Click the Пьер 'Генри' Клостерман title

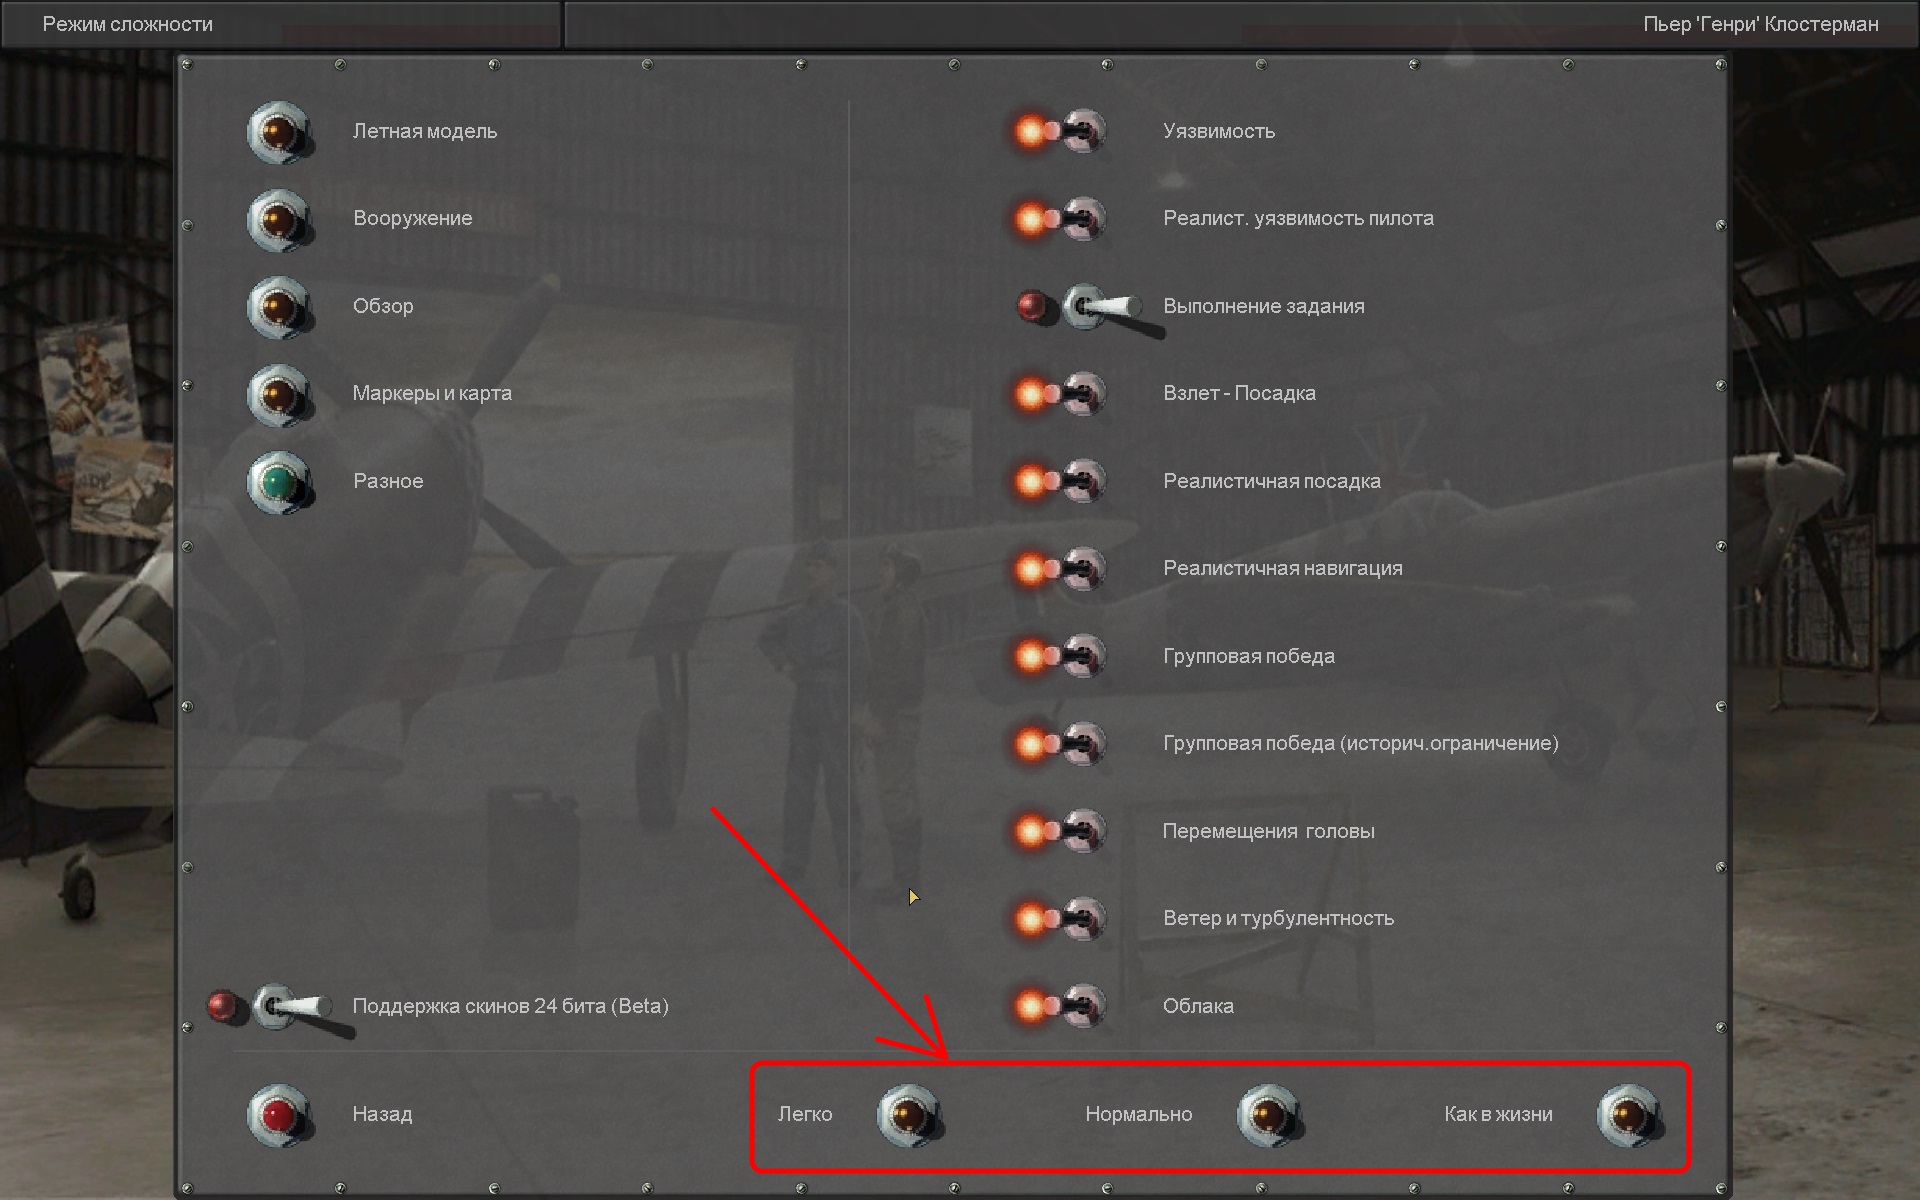click(1760, 24)
